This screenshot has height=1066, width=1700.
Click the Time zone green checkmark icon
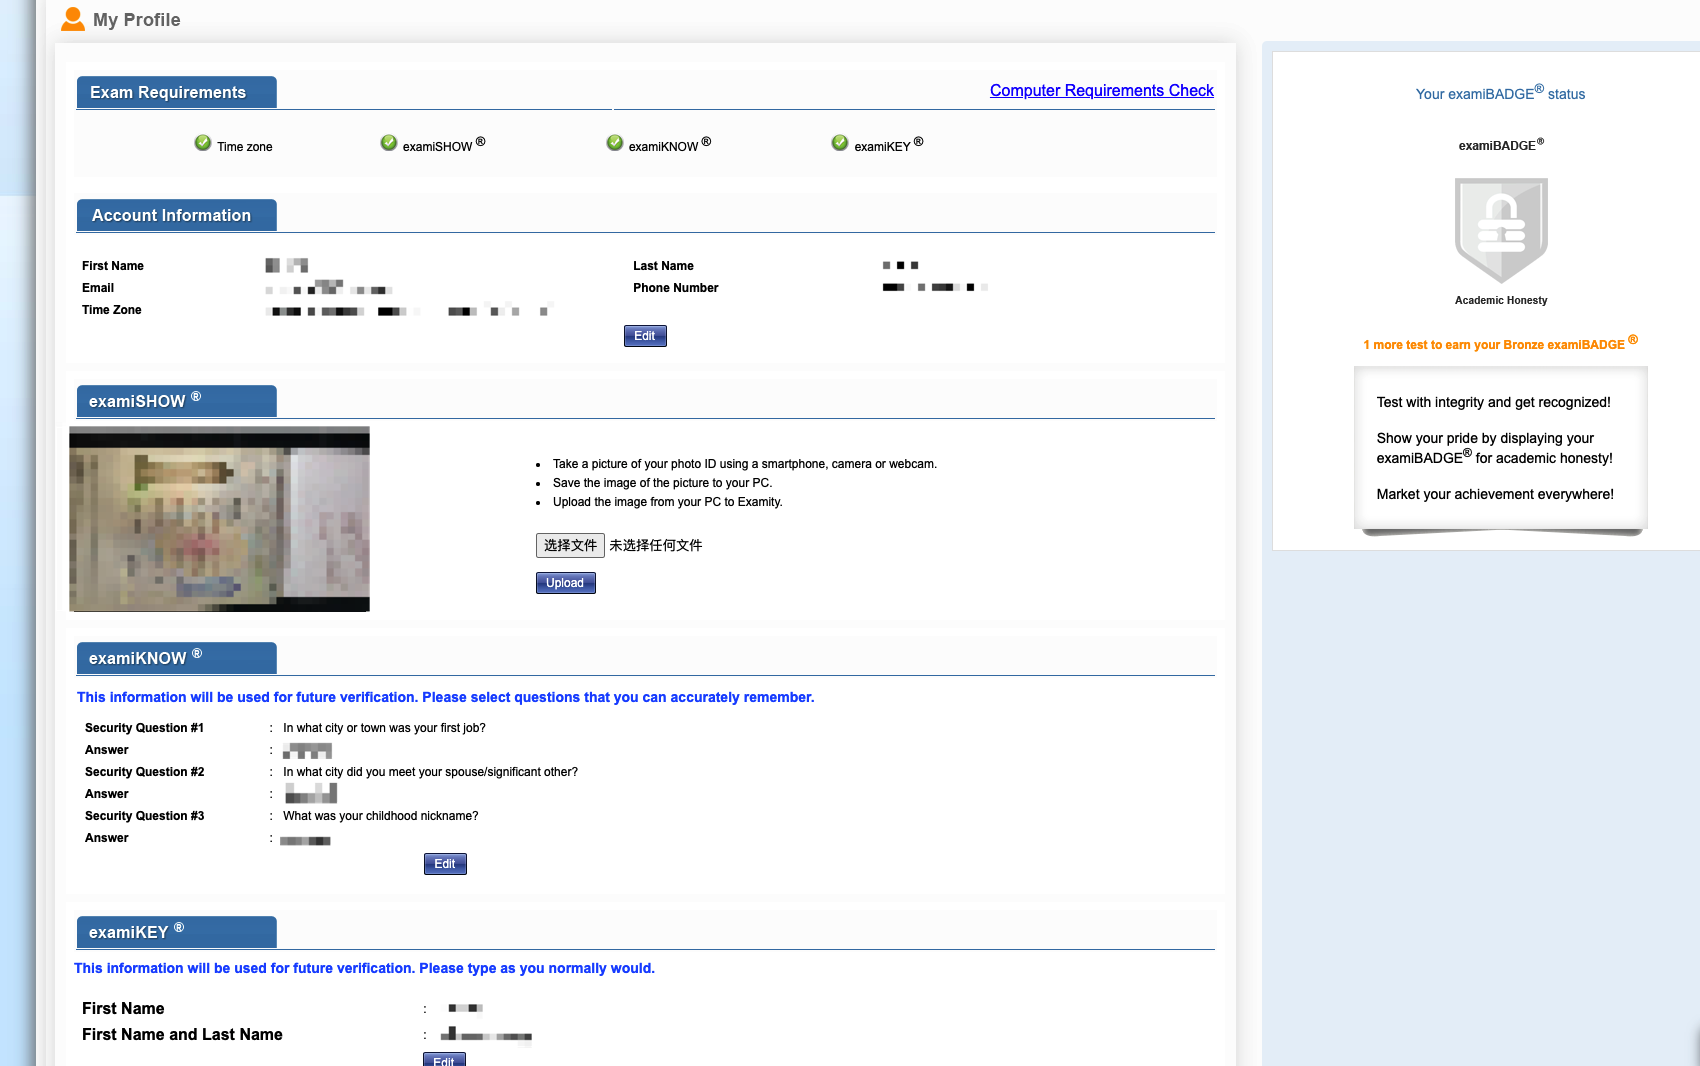point(203,143)
